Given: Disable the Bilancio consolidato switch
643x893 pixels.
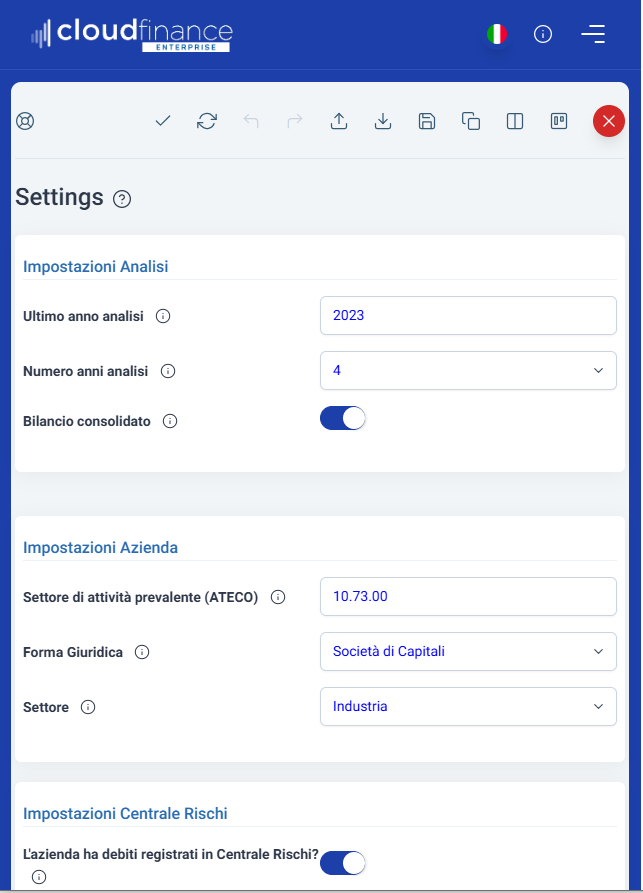Looking at the screenshot, I should 342,418.
